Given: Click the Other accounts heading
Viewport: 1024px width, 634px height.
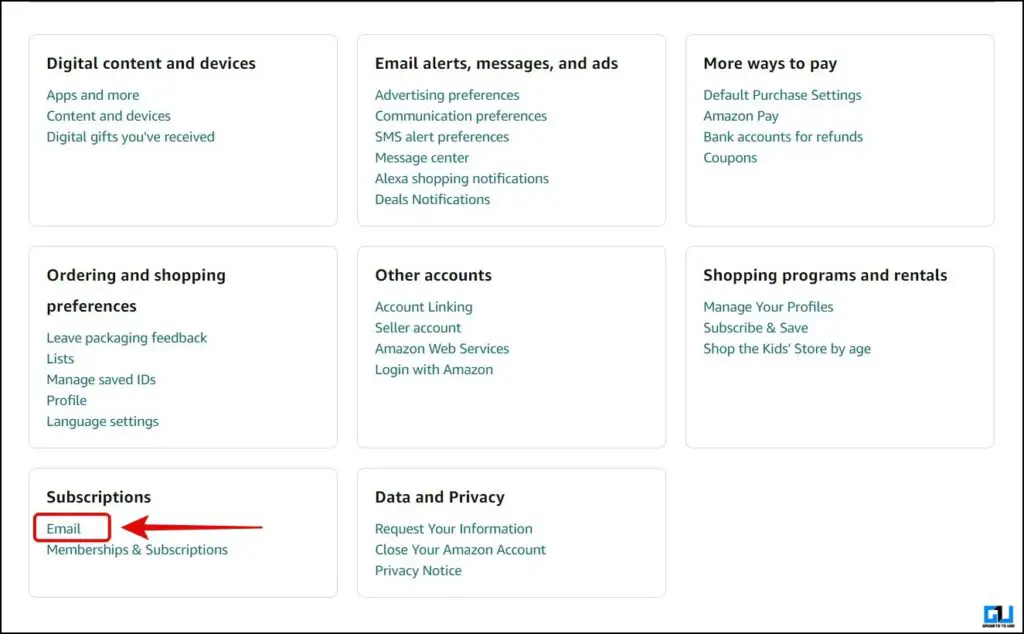Looking at the screenshot, I should 434,276.
